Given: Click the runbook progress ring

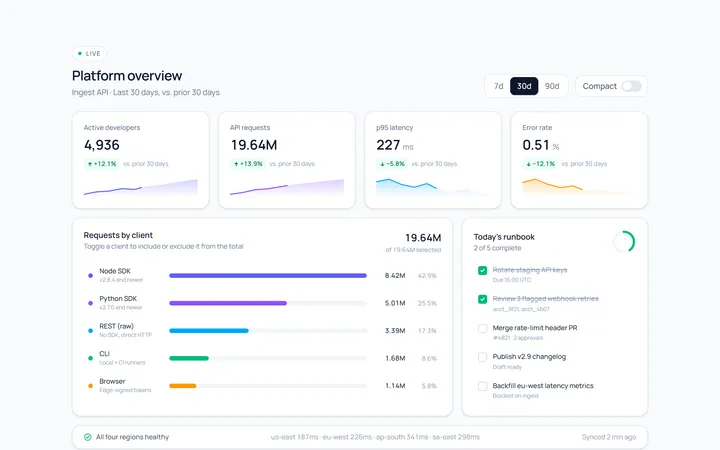Looking at the screenshot, I should [x=624, y=242].
